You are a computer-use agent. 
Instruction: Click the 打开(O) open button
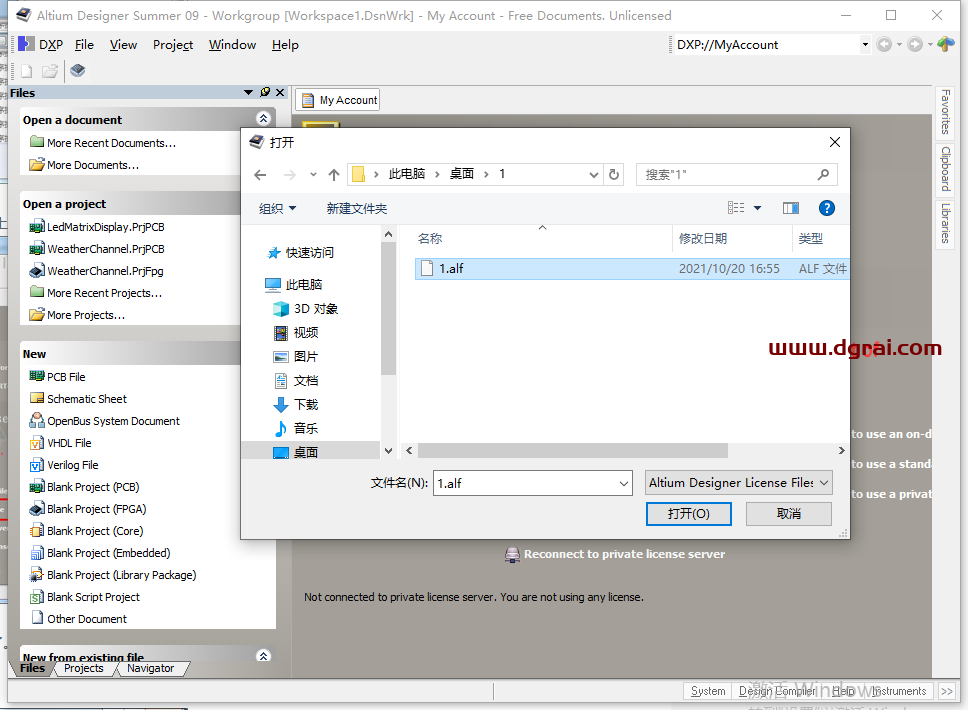tap(689, 514)
